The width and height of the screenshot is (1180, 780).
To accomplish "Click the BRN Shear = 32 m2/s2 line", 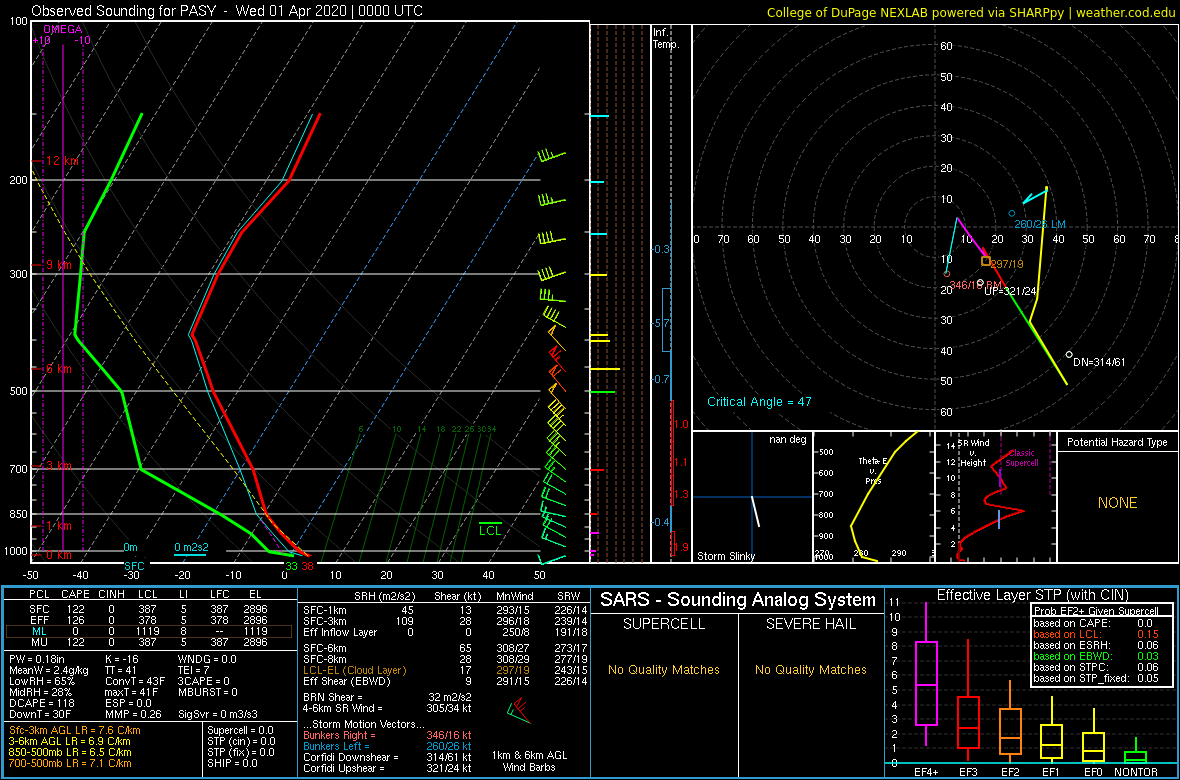I will (x=388, y=697).
